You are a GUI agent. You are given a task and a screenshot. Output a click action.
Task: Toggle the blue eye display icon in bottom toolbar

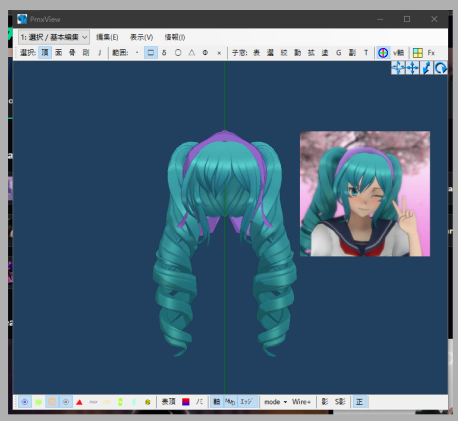pos(25,402)
